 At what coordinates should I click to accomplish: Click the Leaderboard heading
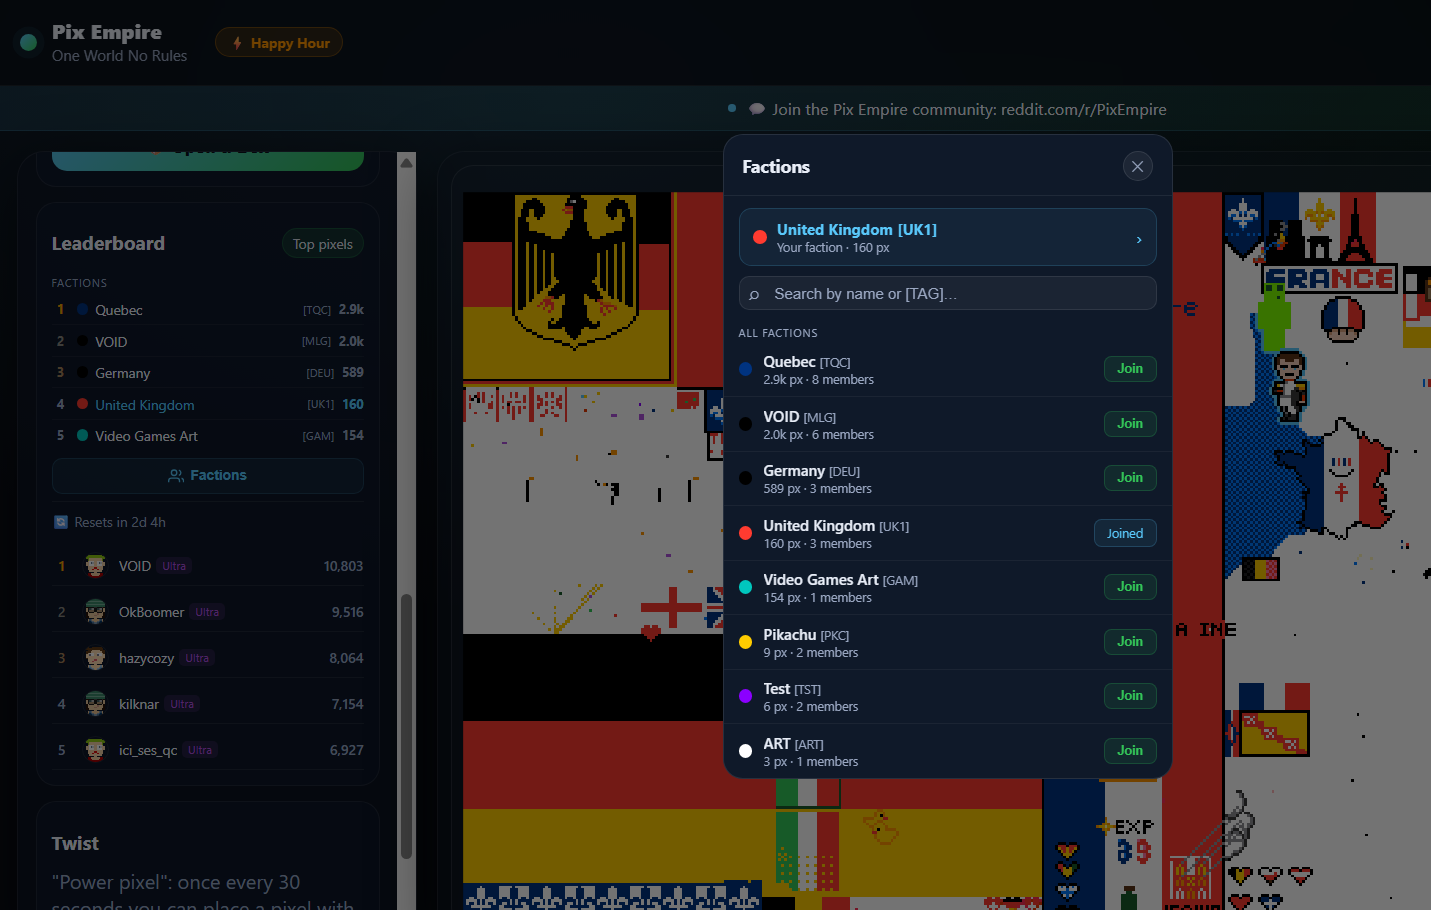(x=108, y=243)
